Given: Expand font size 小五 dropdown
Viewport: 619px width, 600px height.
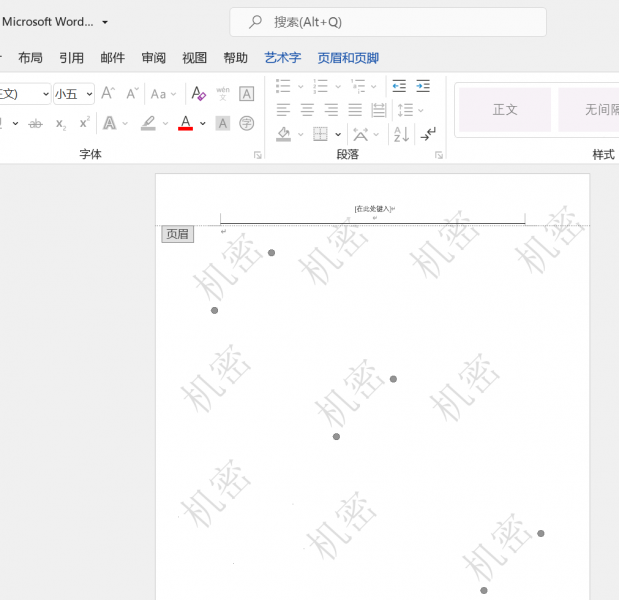Looking at the screenshot, I should click(90, 94).
